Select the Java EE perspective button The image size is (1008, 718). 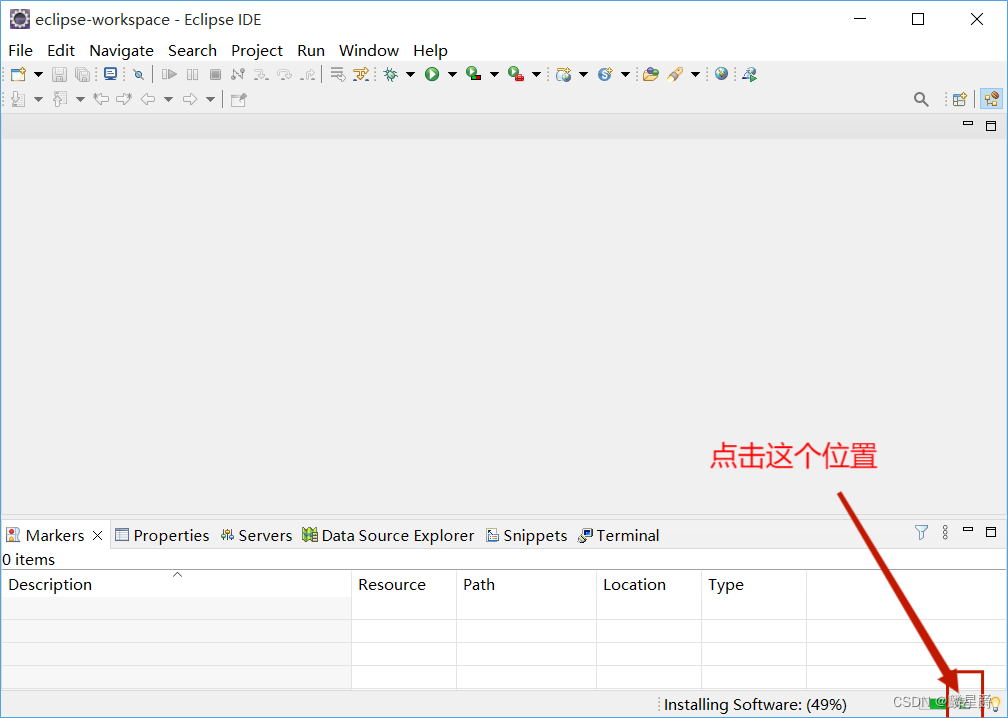point(991,99)
